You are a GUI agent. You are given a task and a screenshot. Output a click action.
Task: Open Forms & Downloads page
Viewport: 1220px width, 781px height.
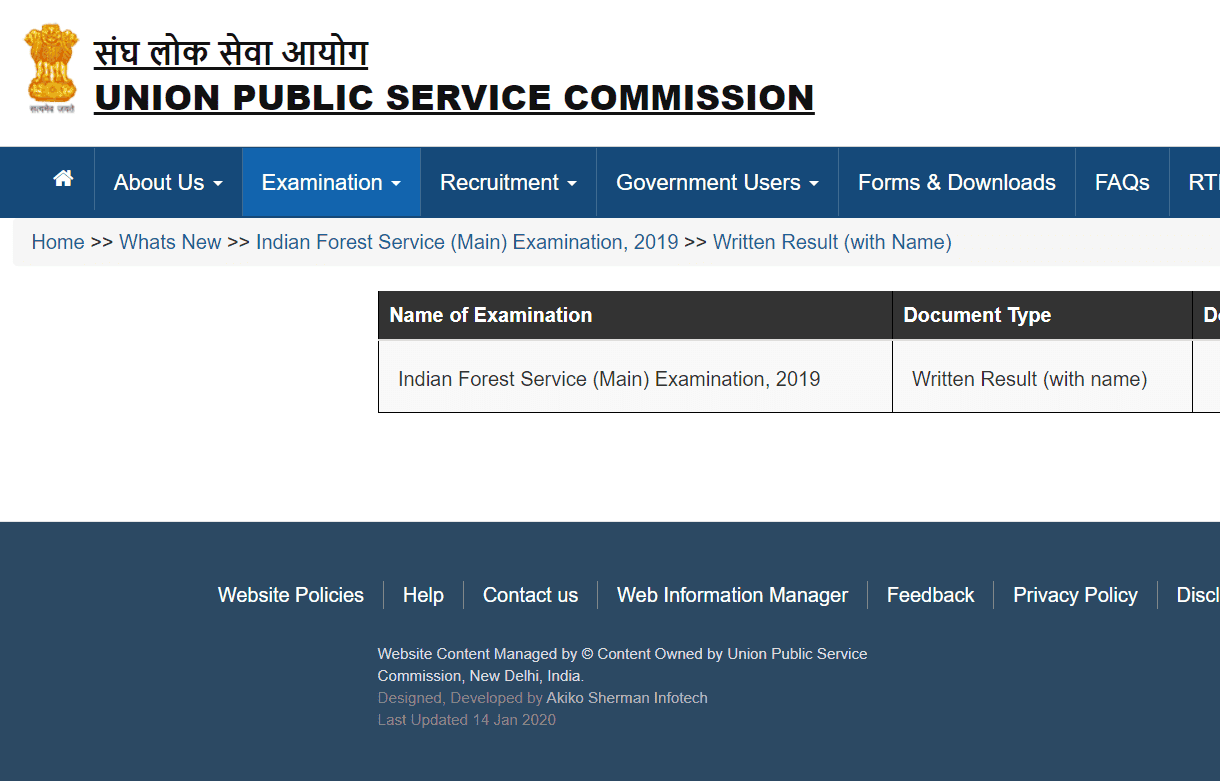pos(957,182)
